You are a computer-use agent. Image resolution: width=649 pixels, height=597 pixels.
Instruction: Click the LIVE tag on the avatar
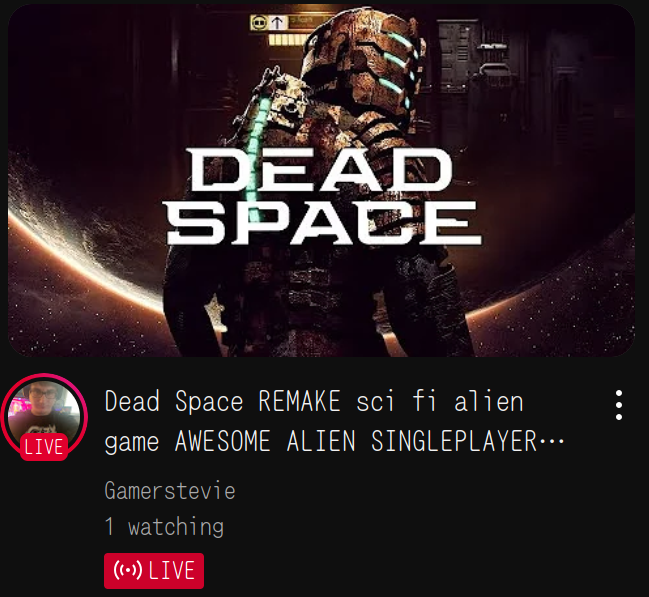tap(44, 447)
